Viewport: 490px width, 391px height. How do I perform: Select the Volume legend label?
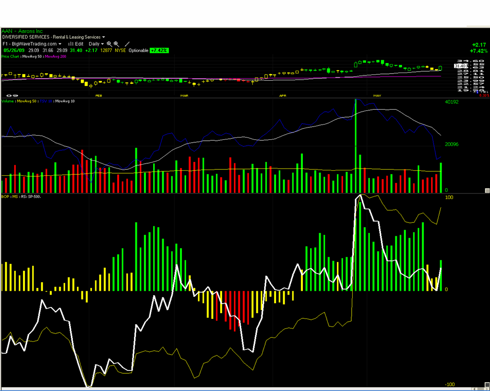(8, 101)
